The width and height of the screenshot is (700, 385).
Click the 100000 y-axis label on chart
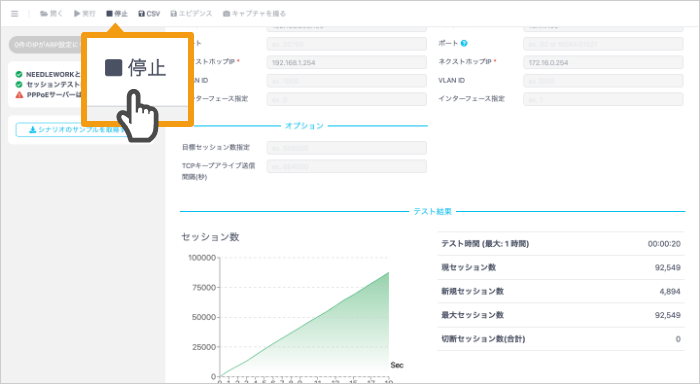202,258
